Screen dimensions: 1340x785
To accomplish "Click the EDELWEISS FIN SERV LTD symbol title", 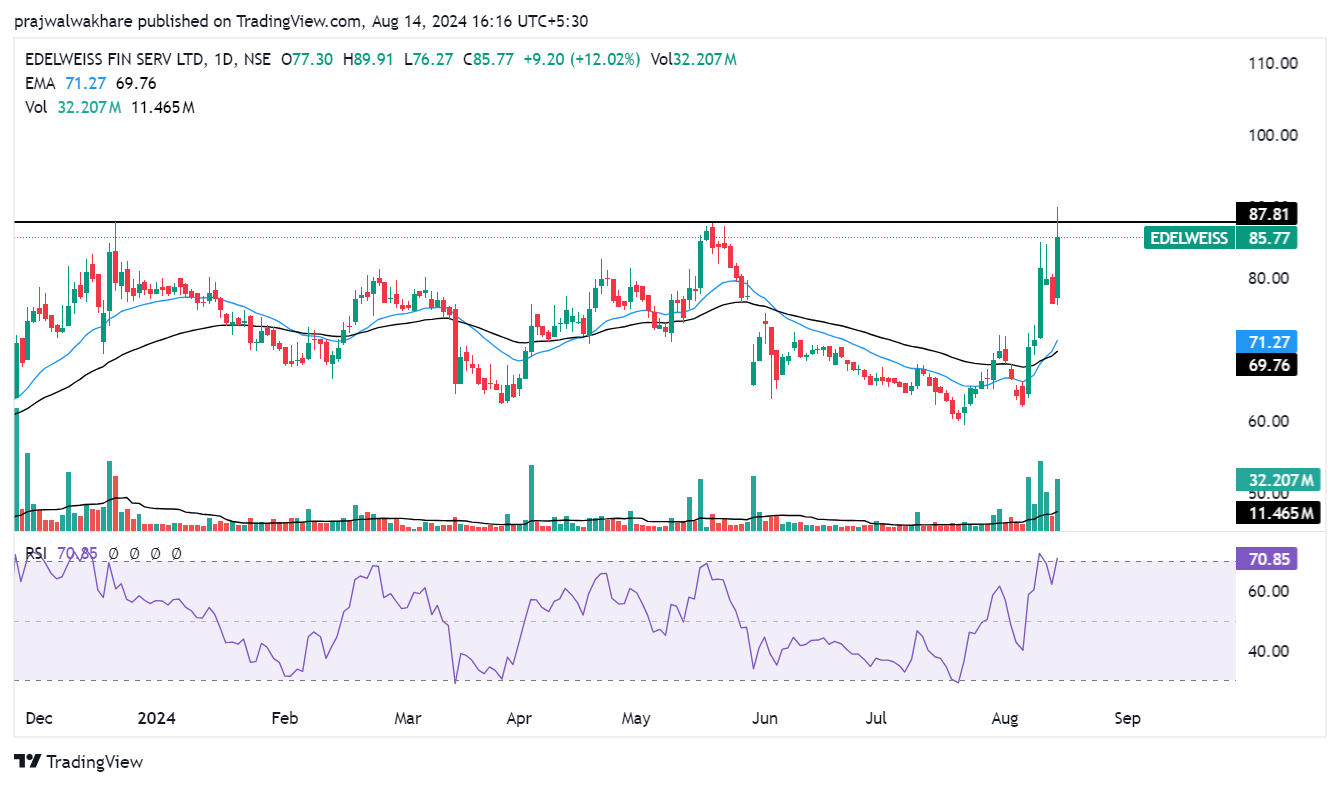I will (112, 59).
